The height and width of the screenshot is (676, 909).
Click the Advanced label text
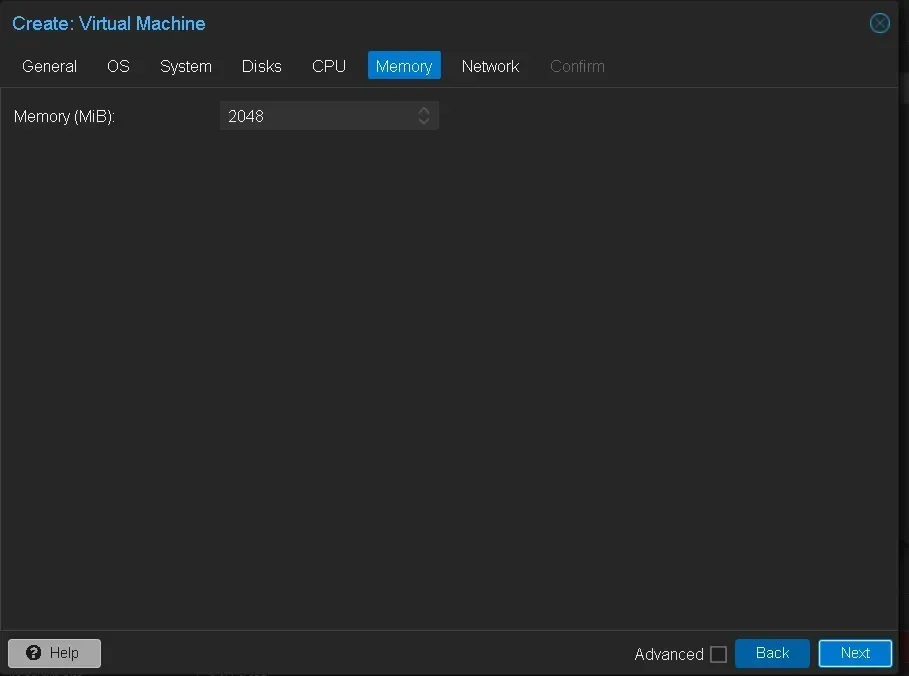[668, 654]
